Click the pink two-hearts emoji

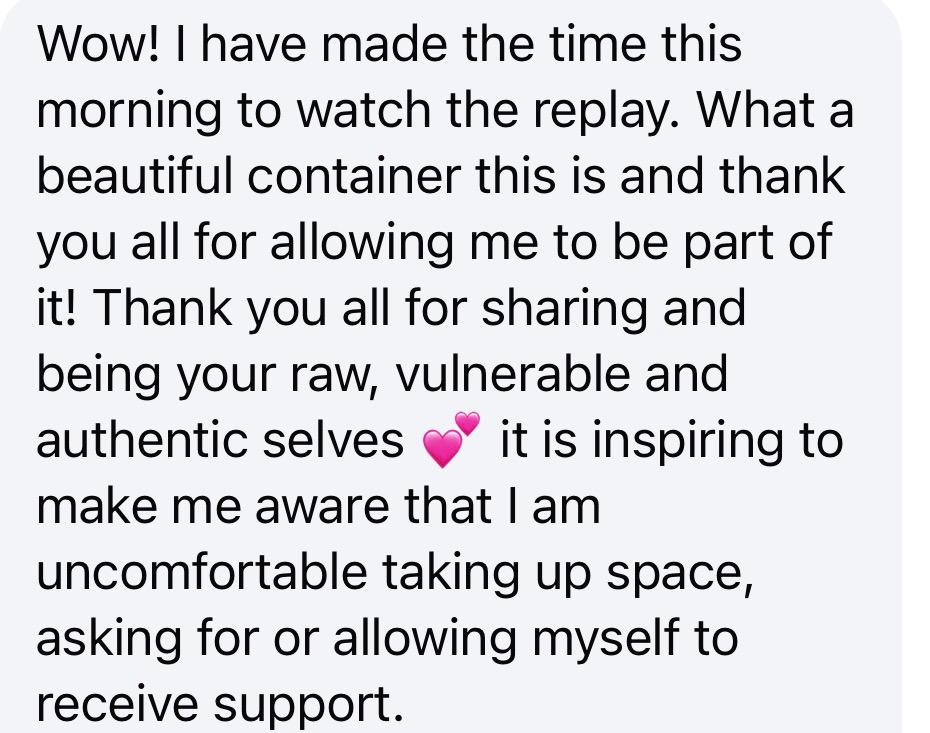(451, 439)
